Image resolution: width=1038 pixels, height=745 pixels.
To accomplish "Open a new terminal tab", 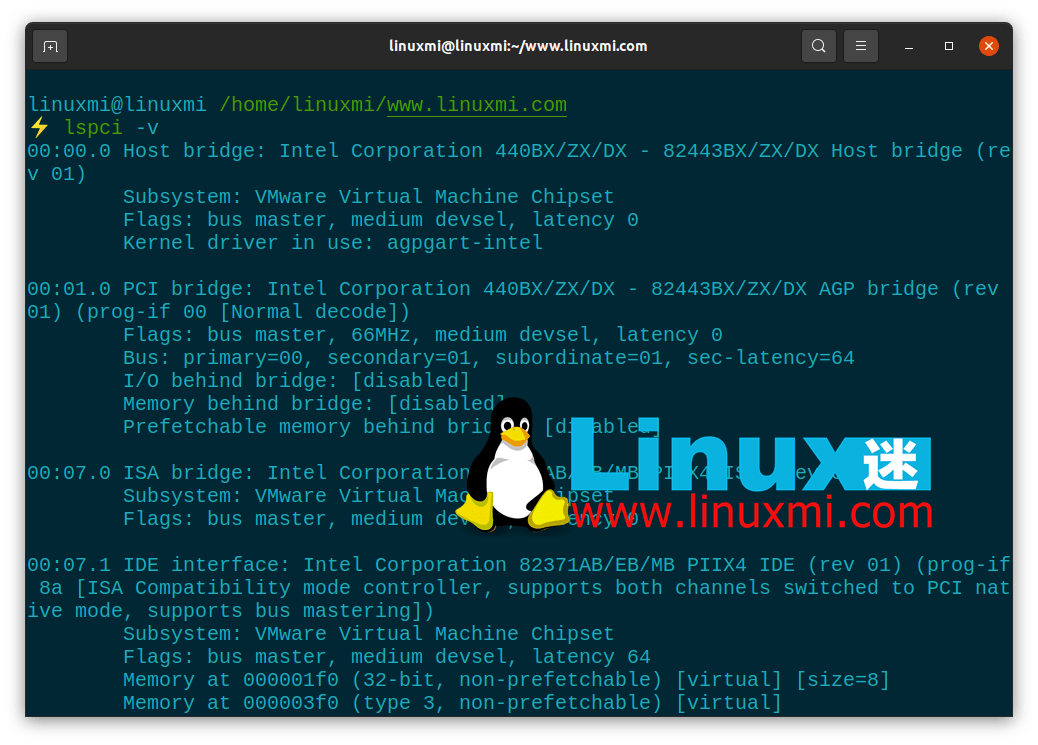I will click(x=50, y=46).
